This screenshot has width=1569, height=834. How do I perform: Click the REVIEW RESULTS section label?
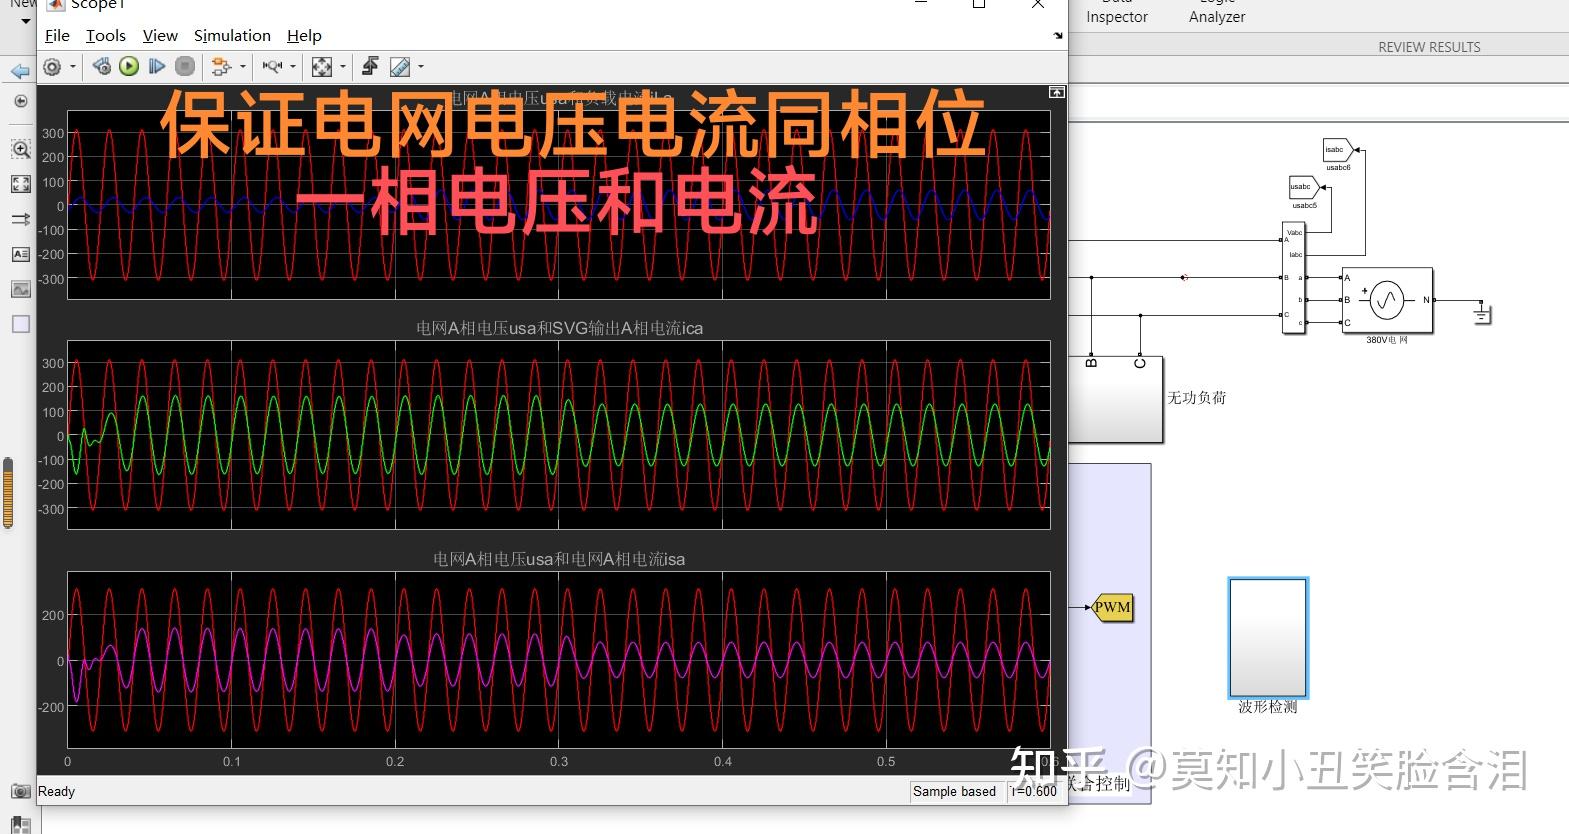click(x=1429, y=47)
